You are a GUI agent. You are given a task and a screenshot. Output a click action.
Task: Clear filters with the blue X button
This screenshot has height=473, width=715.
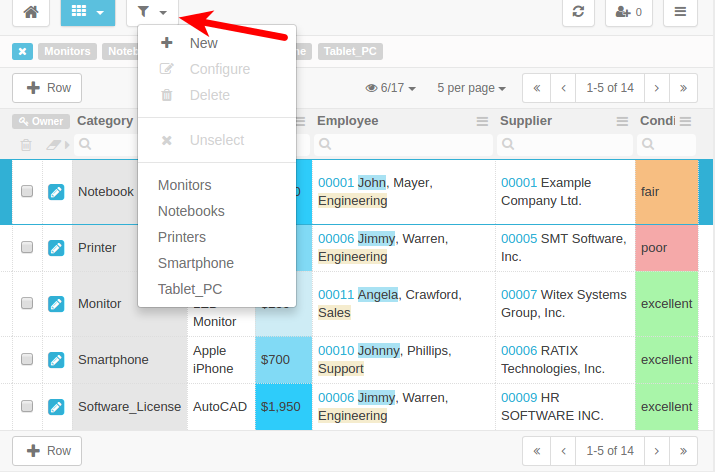point(22,52)
